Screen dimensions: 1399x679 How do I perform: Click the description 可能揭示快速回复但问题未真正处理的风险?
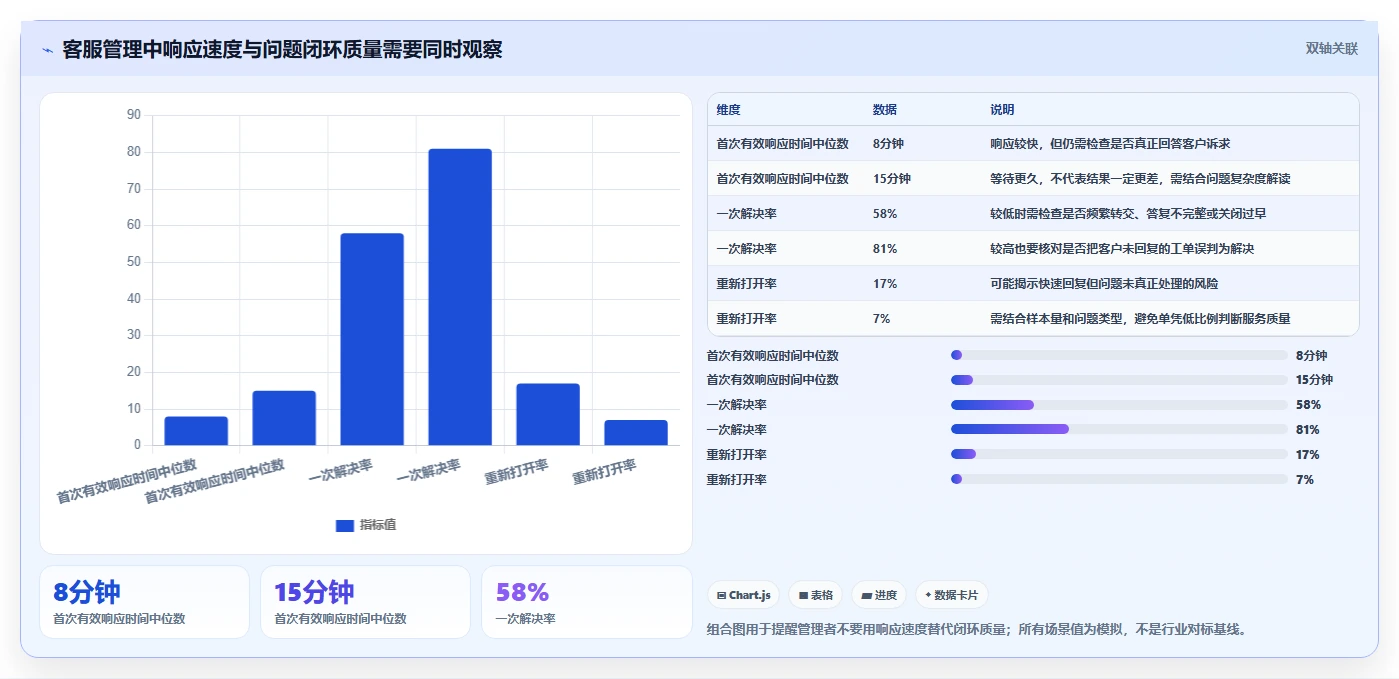coord(1105,284)
